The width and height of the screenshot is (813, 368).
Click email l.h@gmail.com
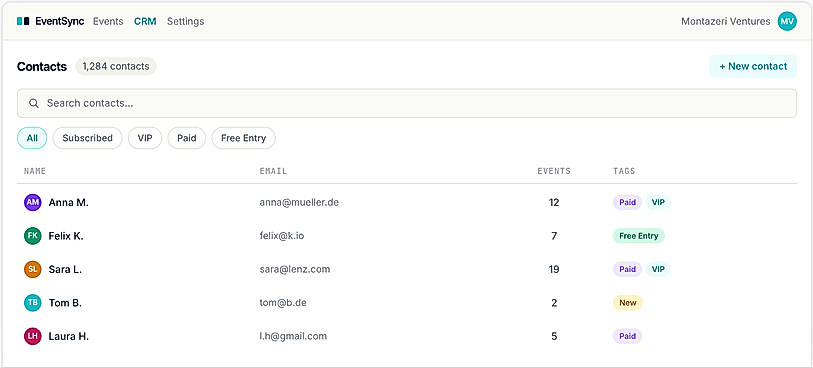pos(293,336)
